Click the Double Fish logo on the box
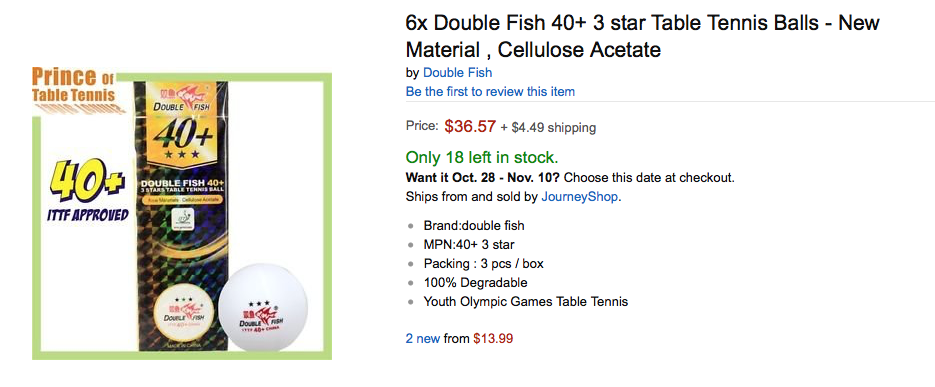The image size is (935, 387). 180,101
